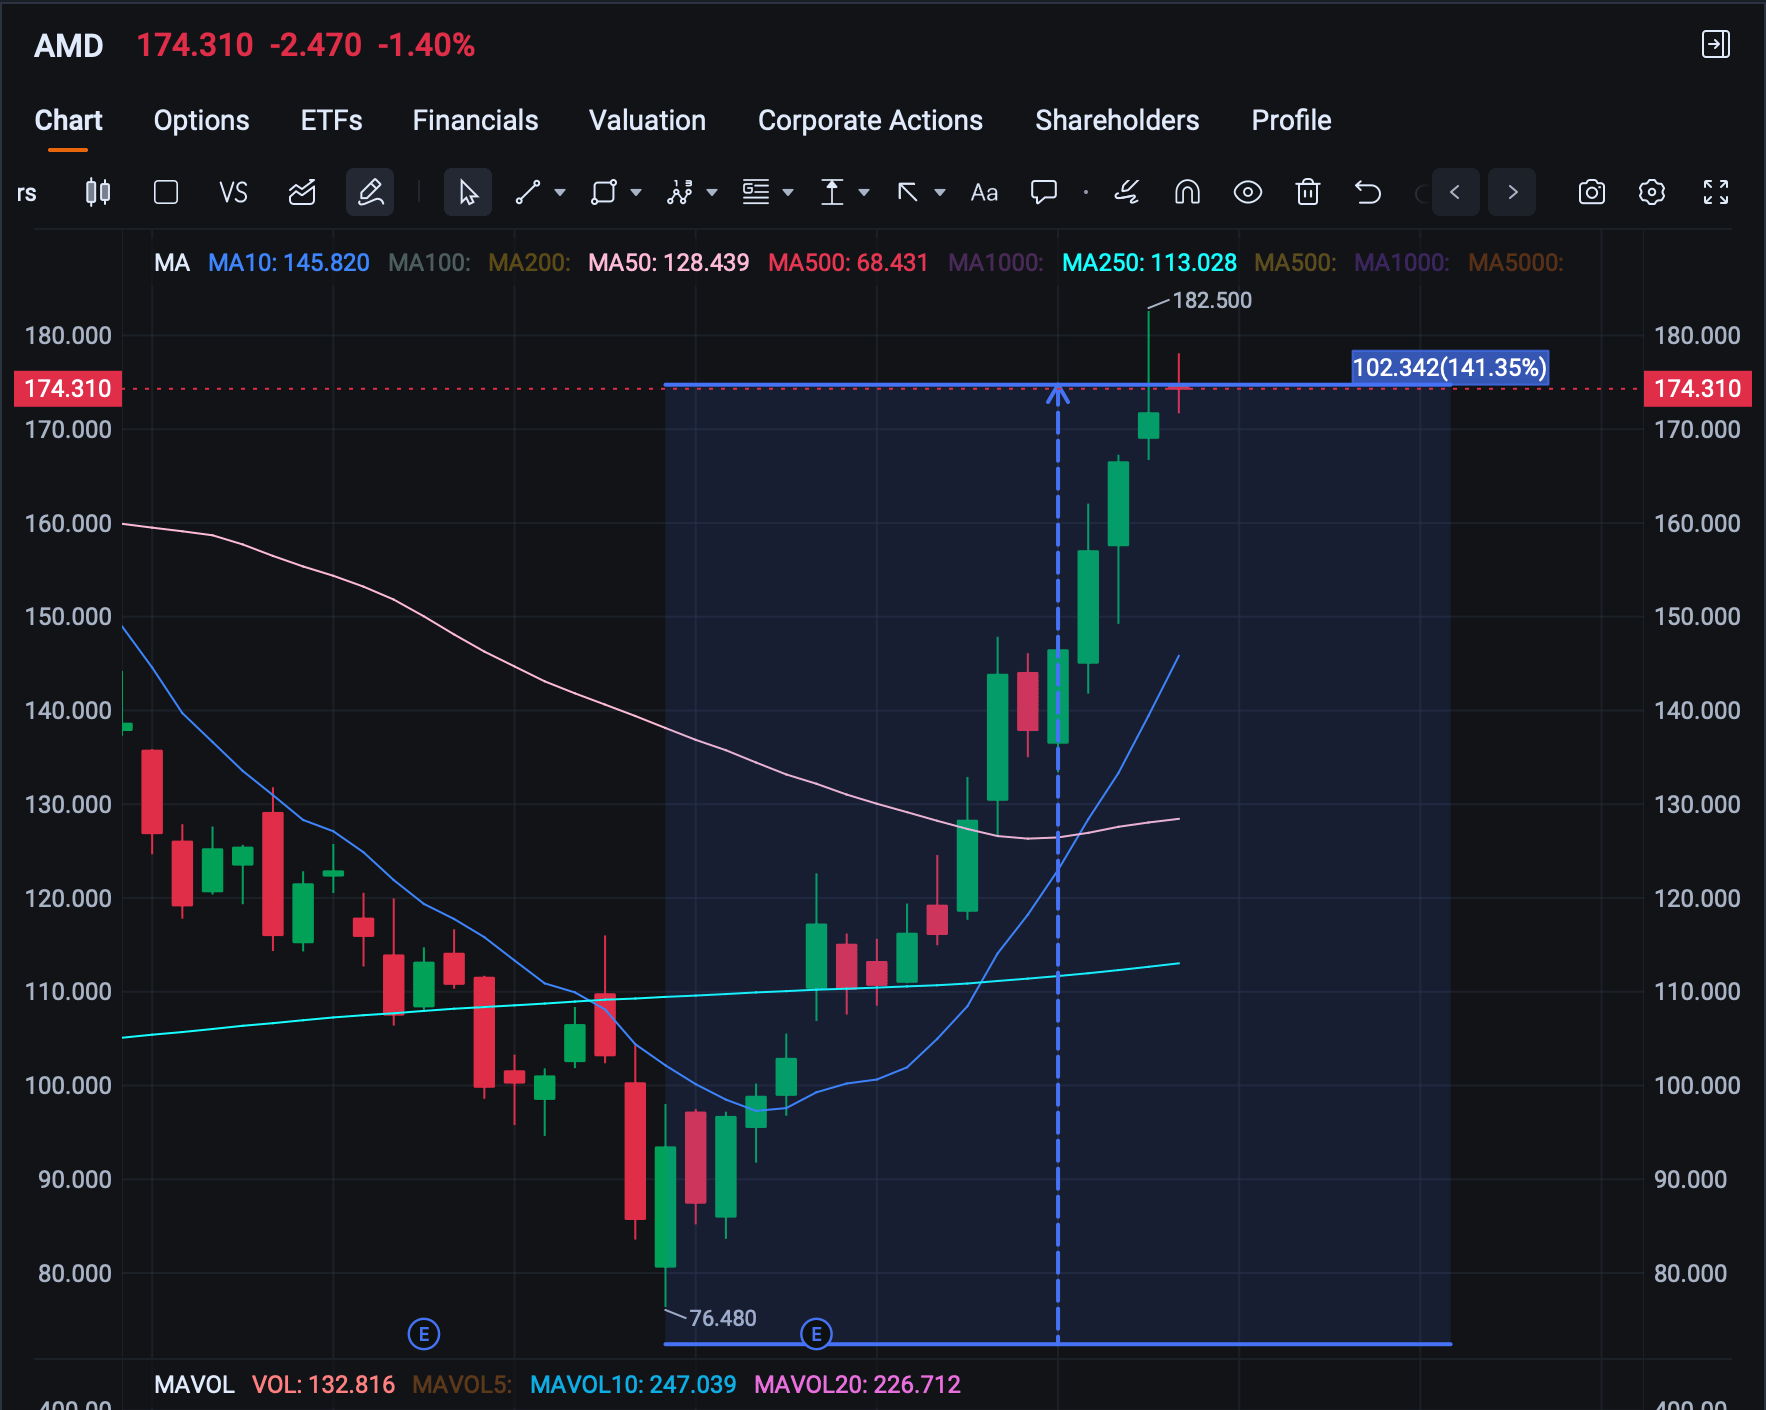Expand the shape tools dropdown arrow
This screenshot has height=1410, width=1766.
pyautogui.click(x=636, y=192)
